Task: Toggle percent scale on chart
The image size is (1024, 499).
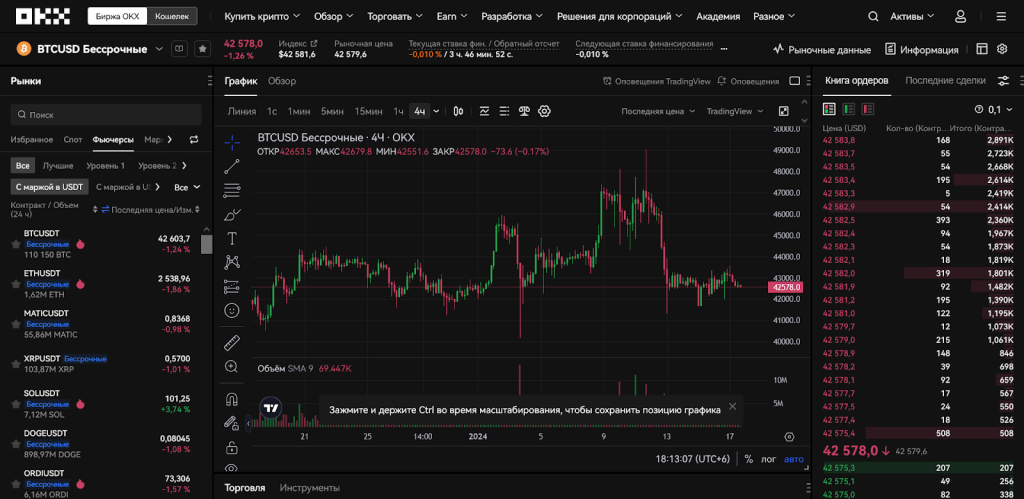Action: point(748,459)
